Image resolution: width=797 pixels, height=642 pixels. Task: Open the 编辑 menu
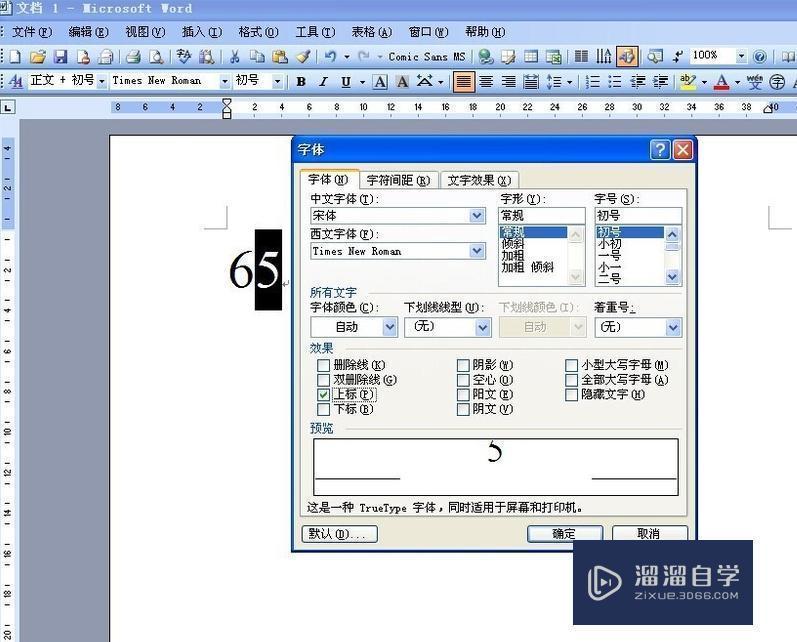[88, 32]
